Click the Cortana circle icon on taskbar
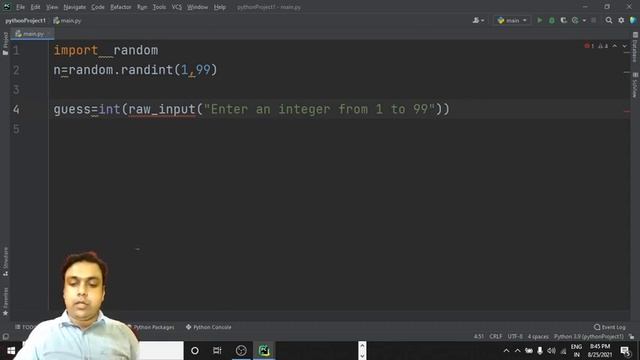The height and width of the screenshot is (360, 640). 195,351
